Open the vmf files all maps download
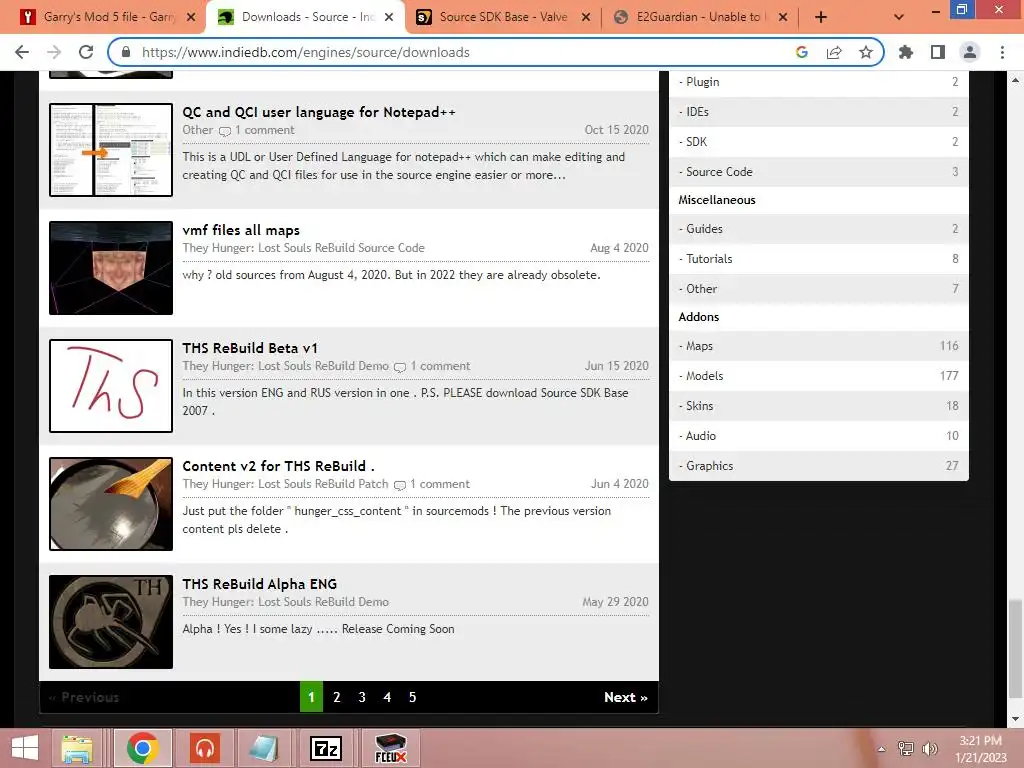Image resolution: width=1024 pixels, height=768 pixels. pyautogui.click(x=241, y=230)
